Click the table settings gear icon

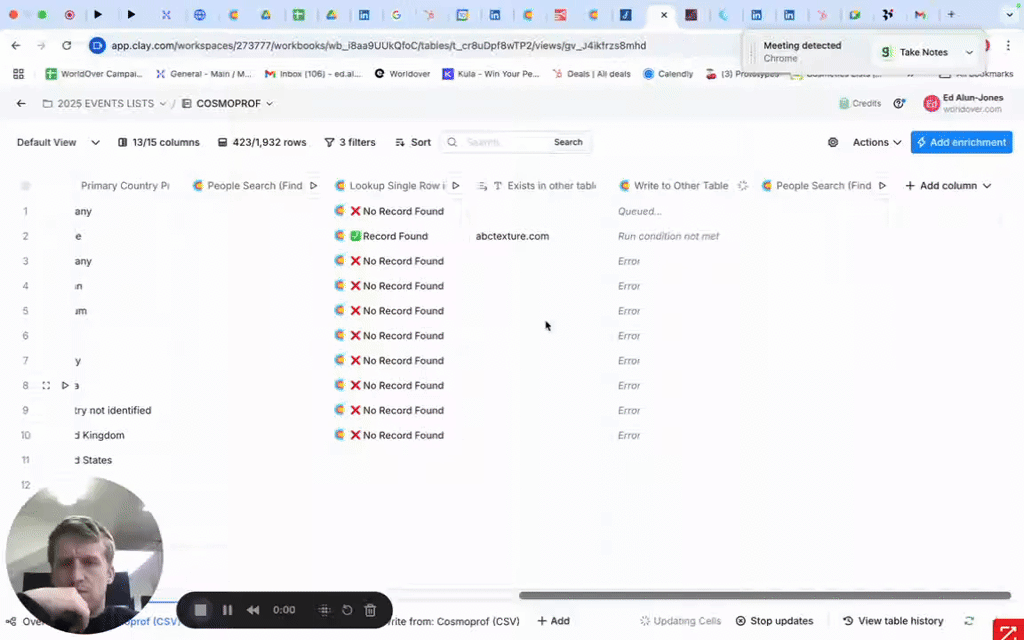point(833,143)
